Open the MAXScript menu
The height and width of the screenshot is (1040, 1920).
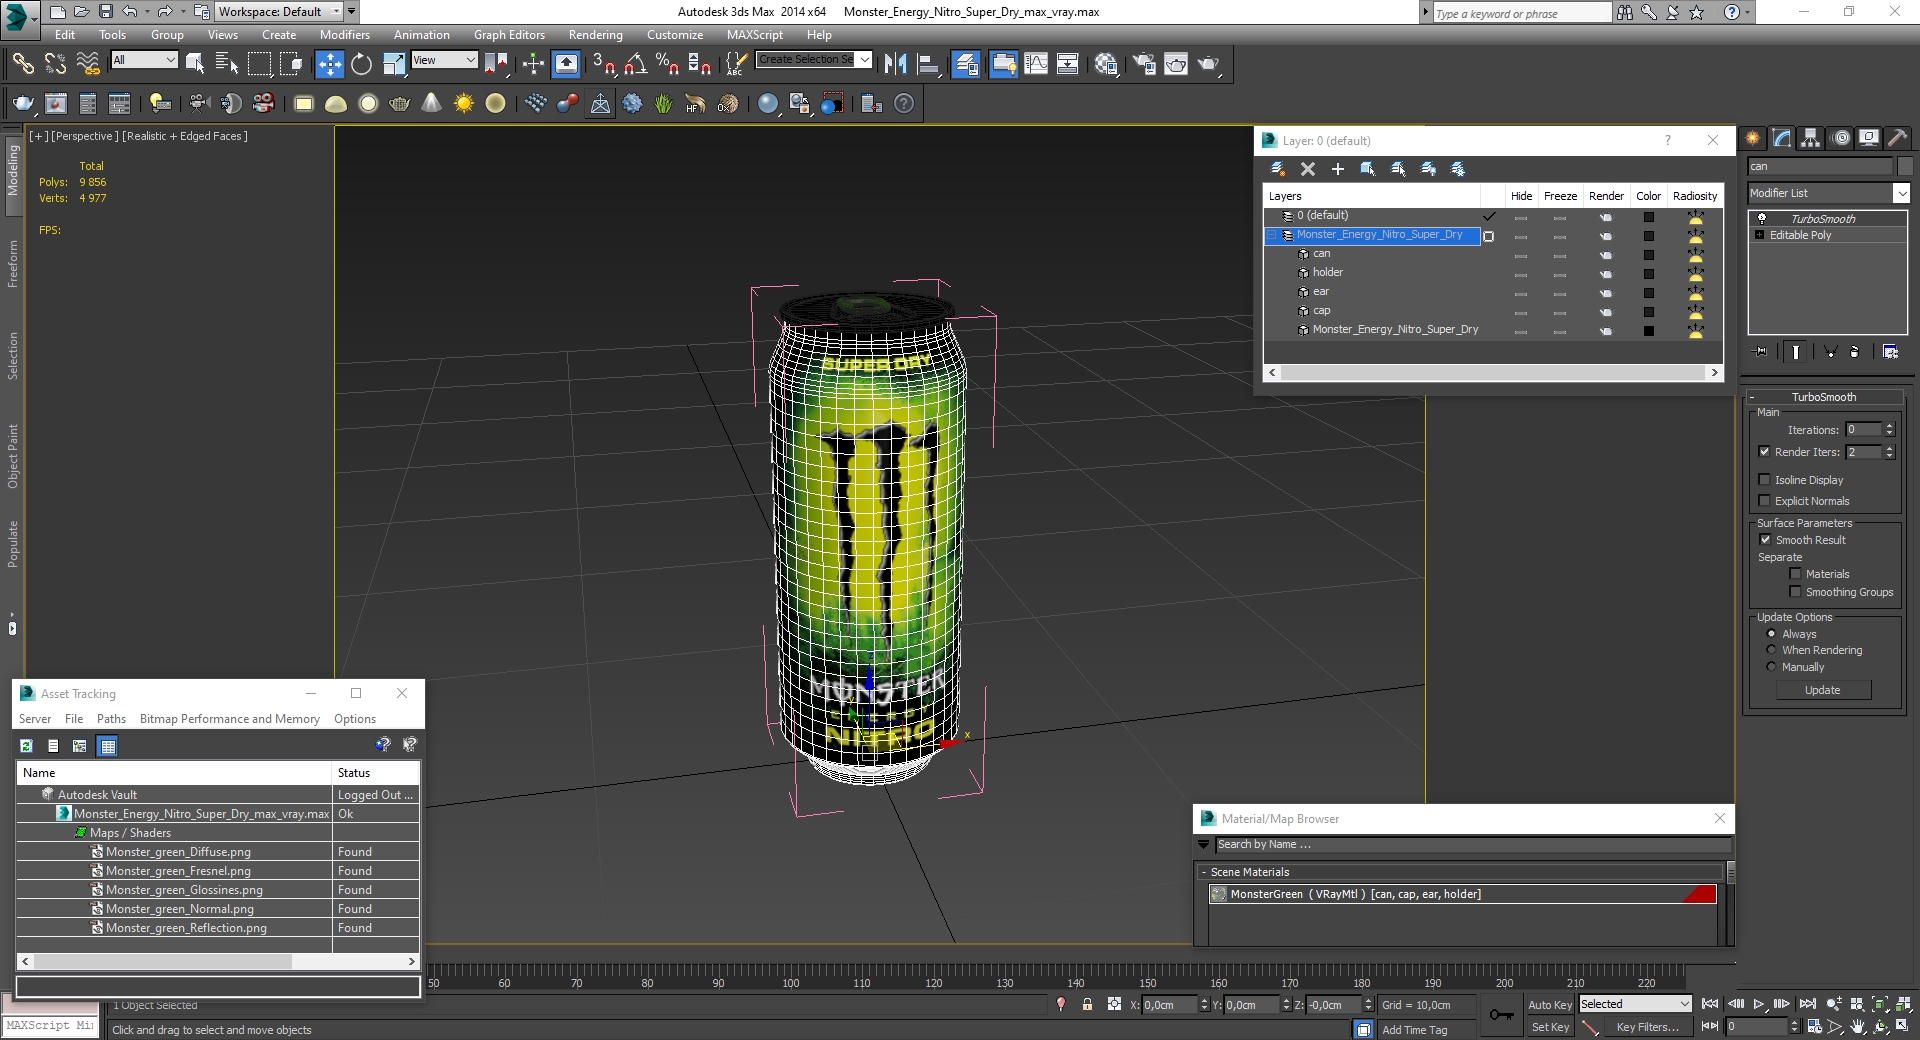755,35
